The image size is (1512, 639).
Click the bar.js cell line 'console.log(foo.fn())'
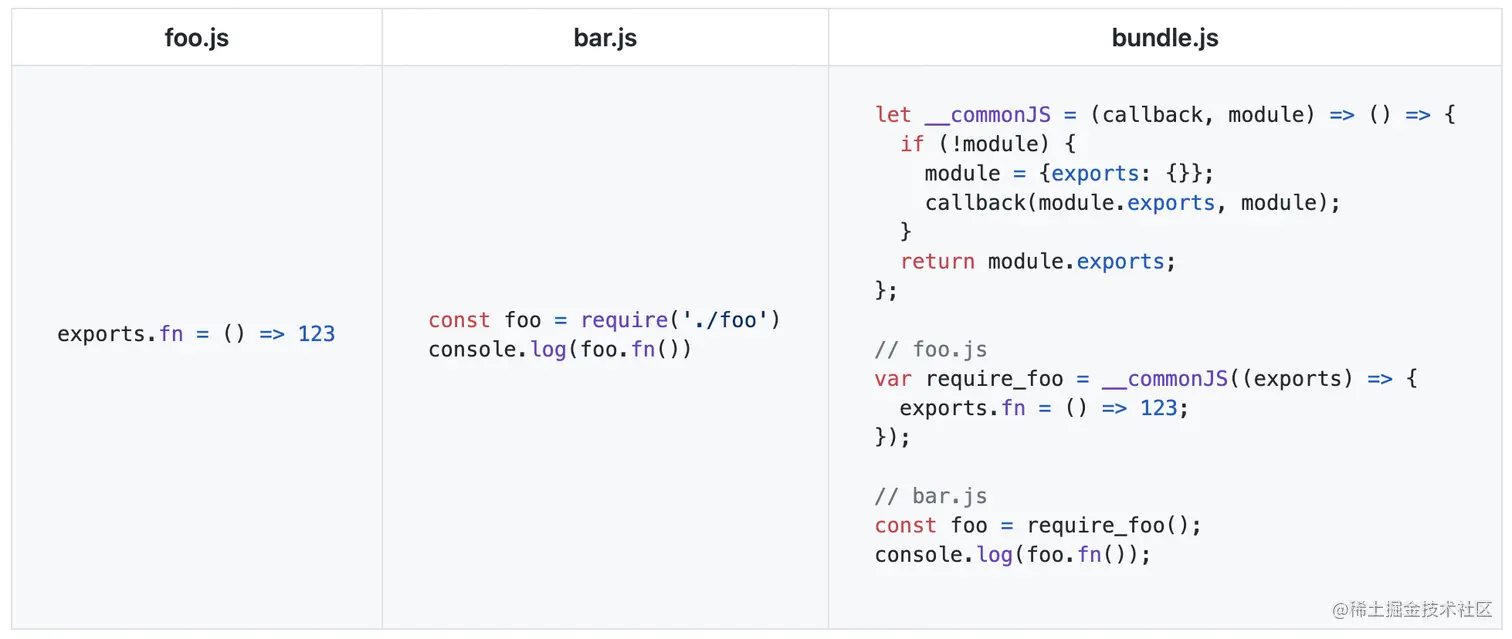pos(560,349)
